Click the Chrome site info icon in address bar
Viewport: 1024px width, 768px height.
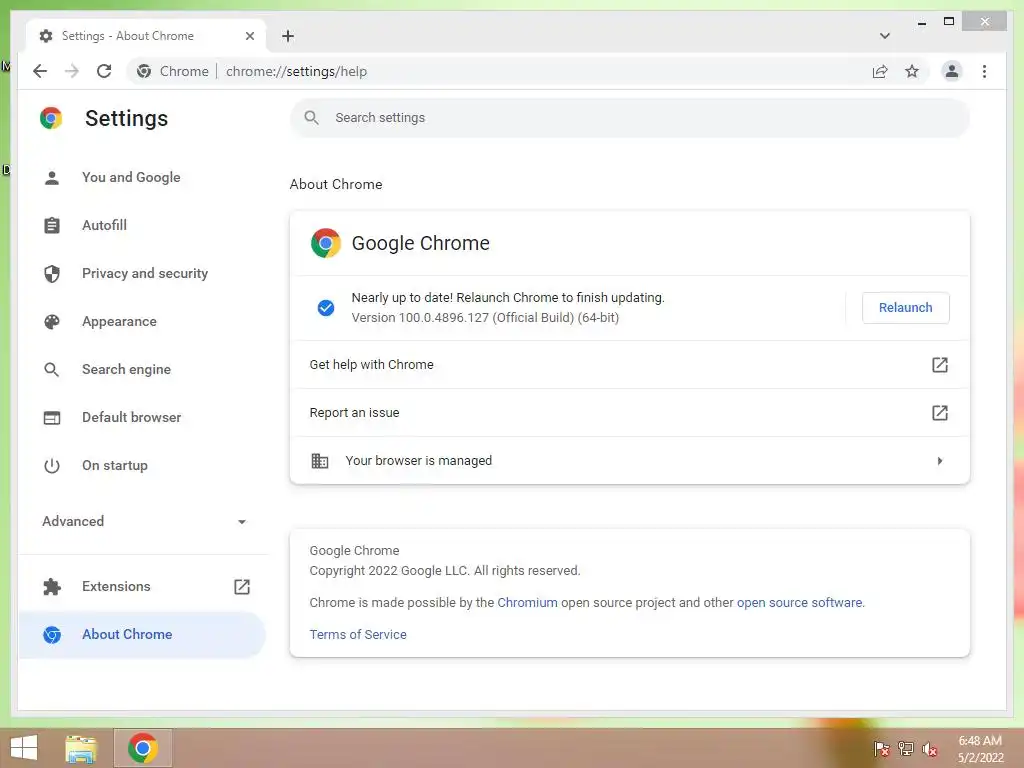[144, 71]
